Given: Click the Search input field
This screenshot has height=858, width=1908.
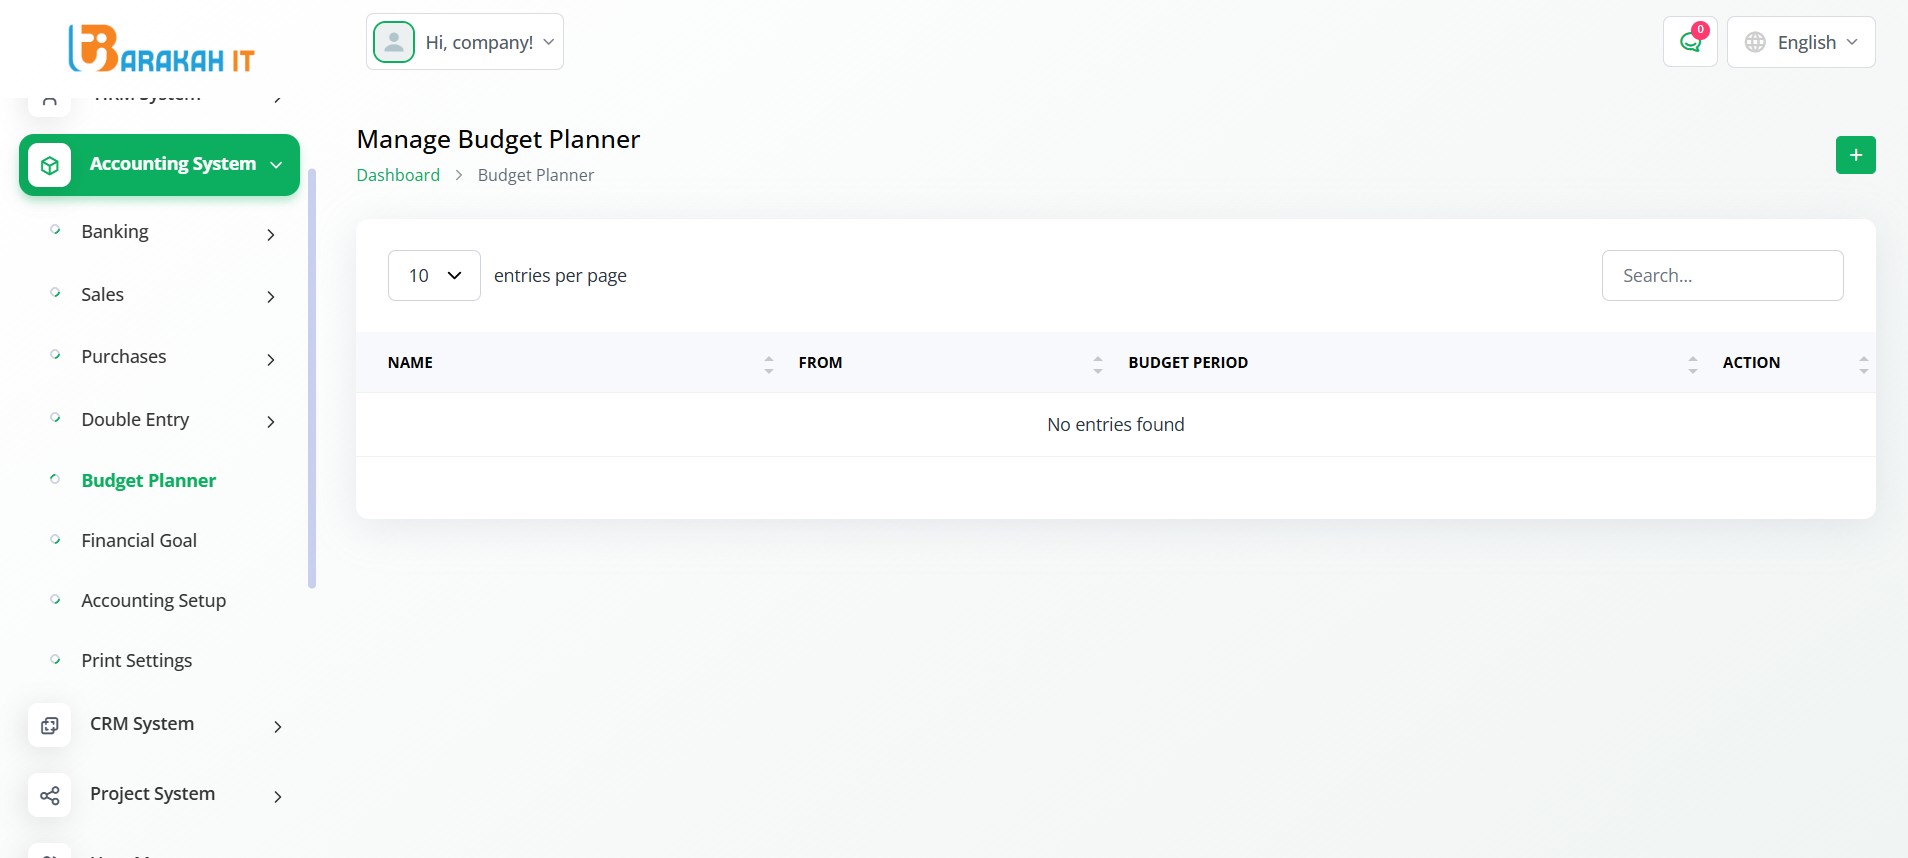Looking at the screenshot, I should click(x=1722, y=275).
